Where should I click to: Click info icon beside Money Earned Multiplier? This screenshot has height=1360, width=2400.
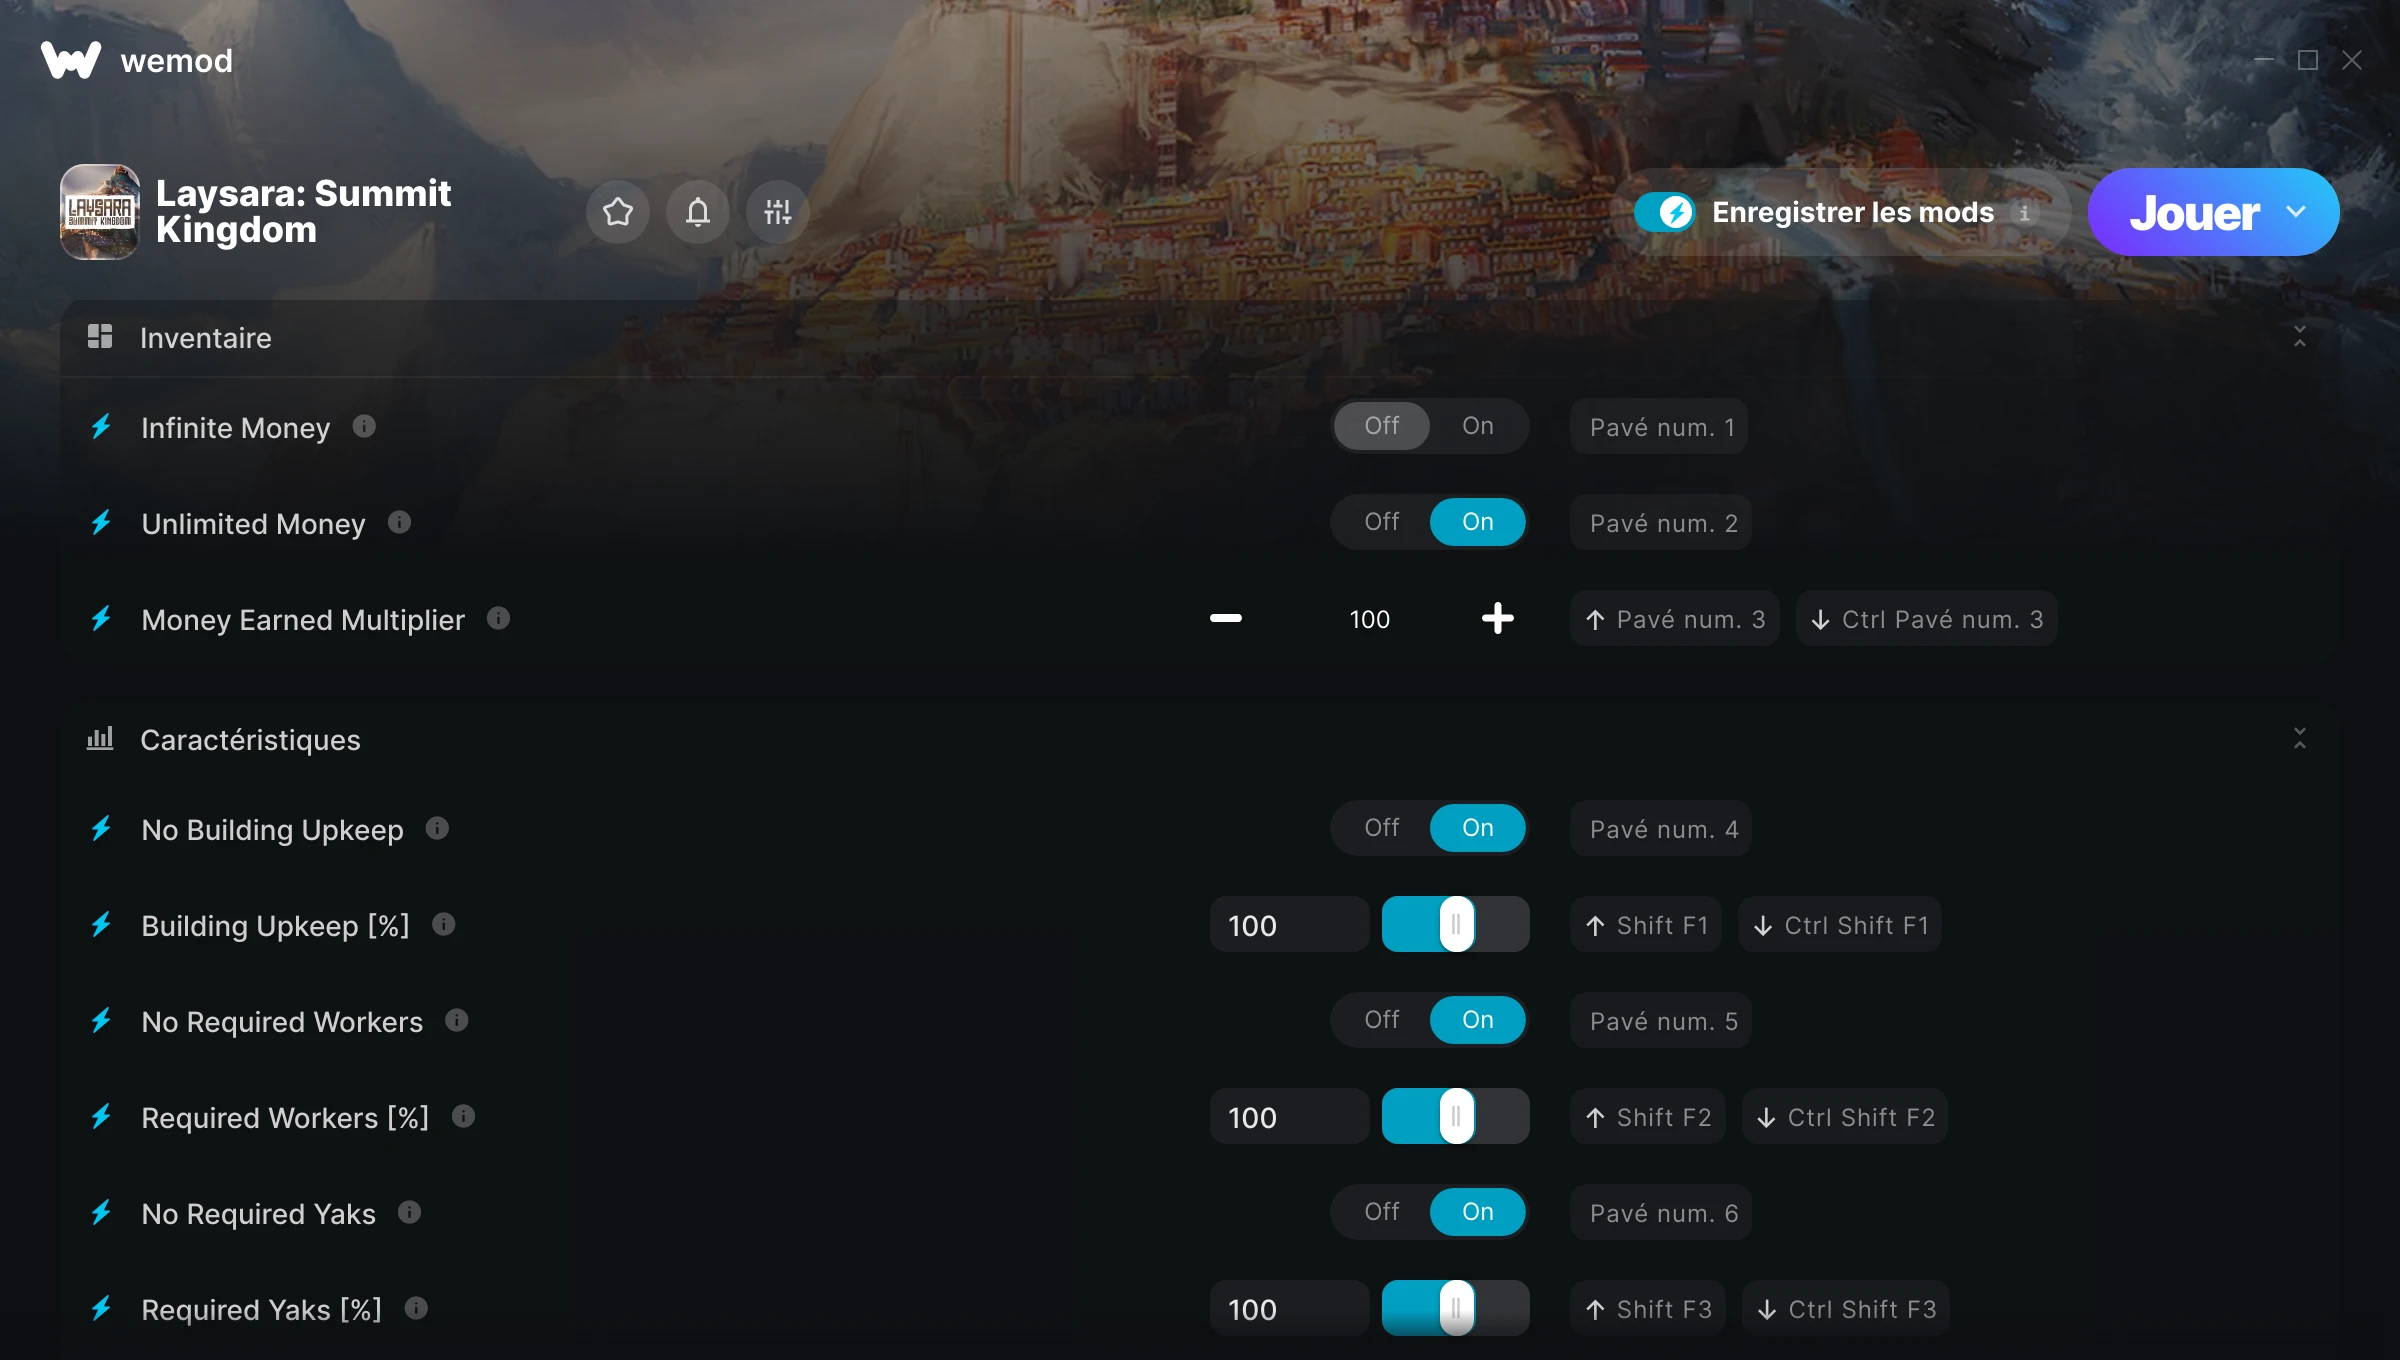point(498,618)
